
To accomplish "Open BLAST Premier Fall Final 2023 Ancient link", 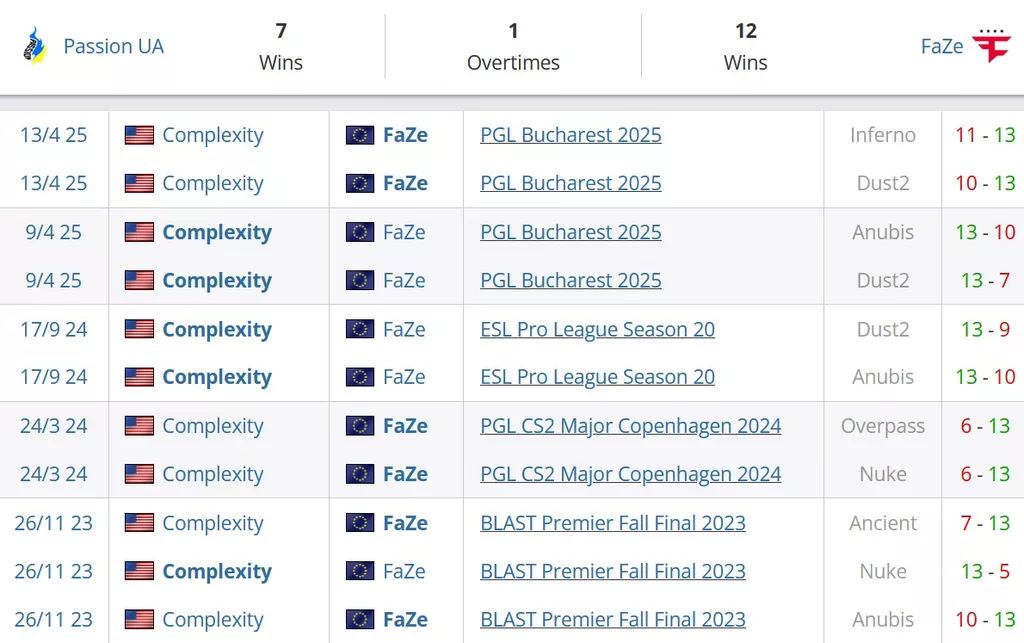I will click(x=612, y=523).
